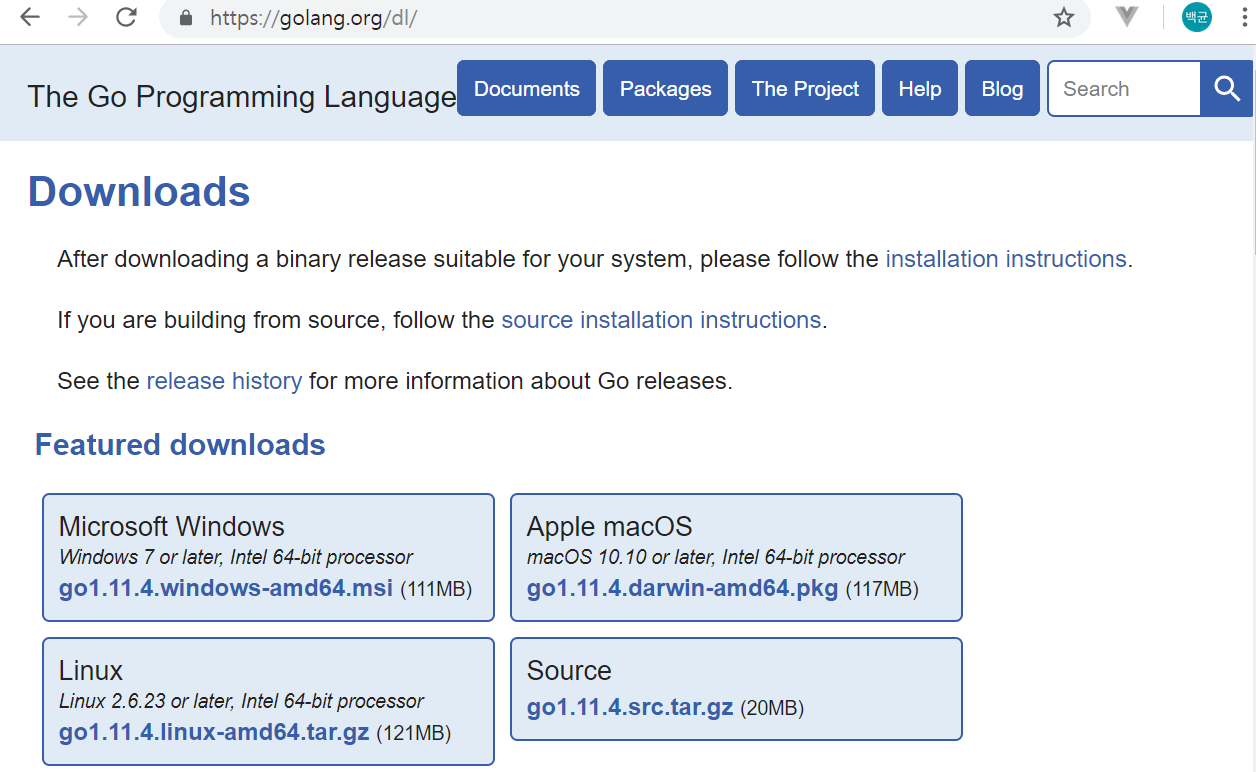
Task: Download go1.11.4.darwin-amd64.pkg
Action: [x=683, y=588]
